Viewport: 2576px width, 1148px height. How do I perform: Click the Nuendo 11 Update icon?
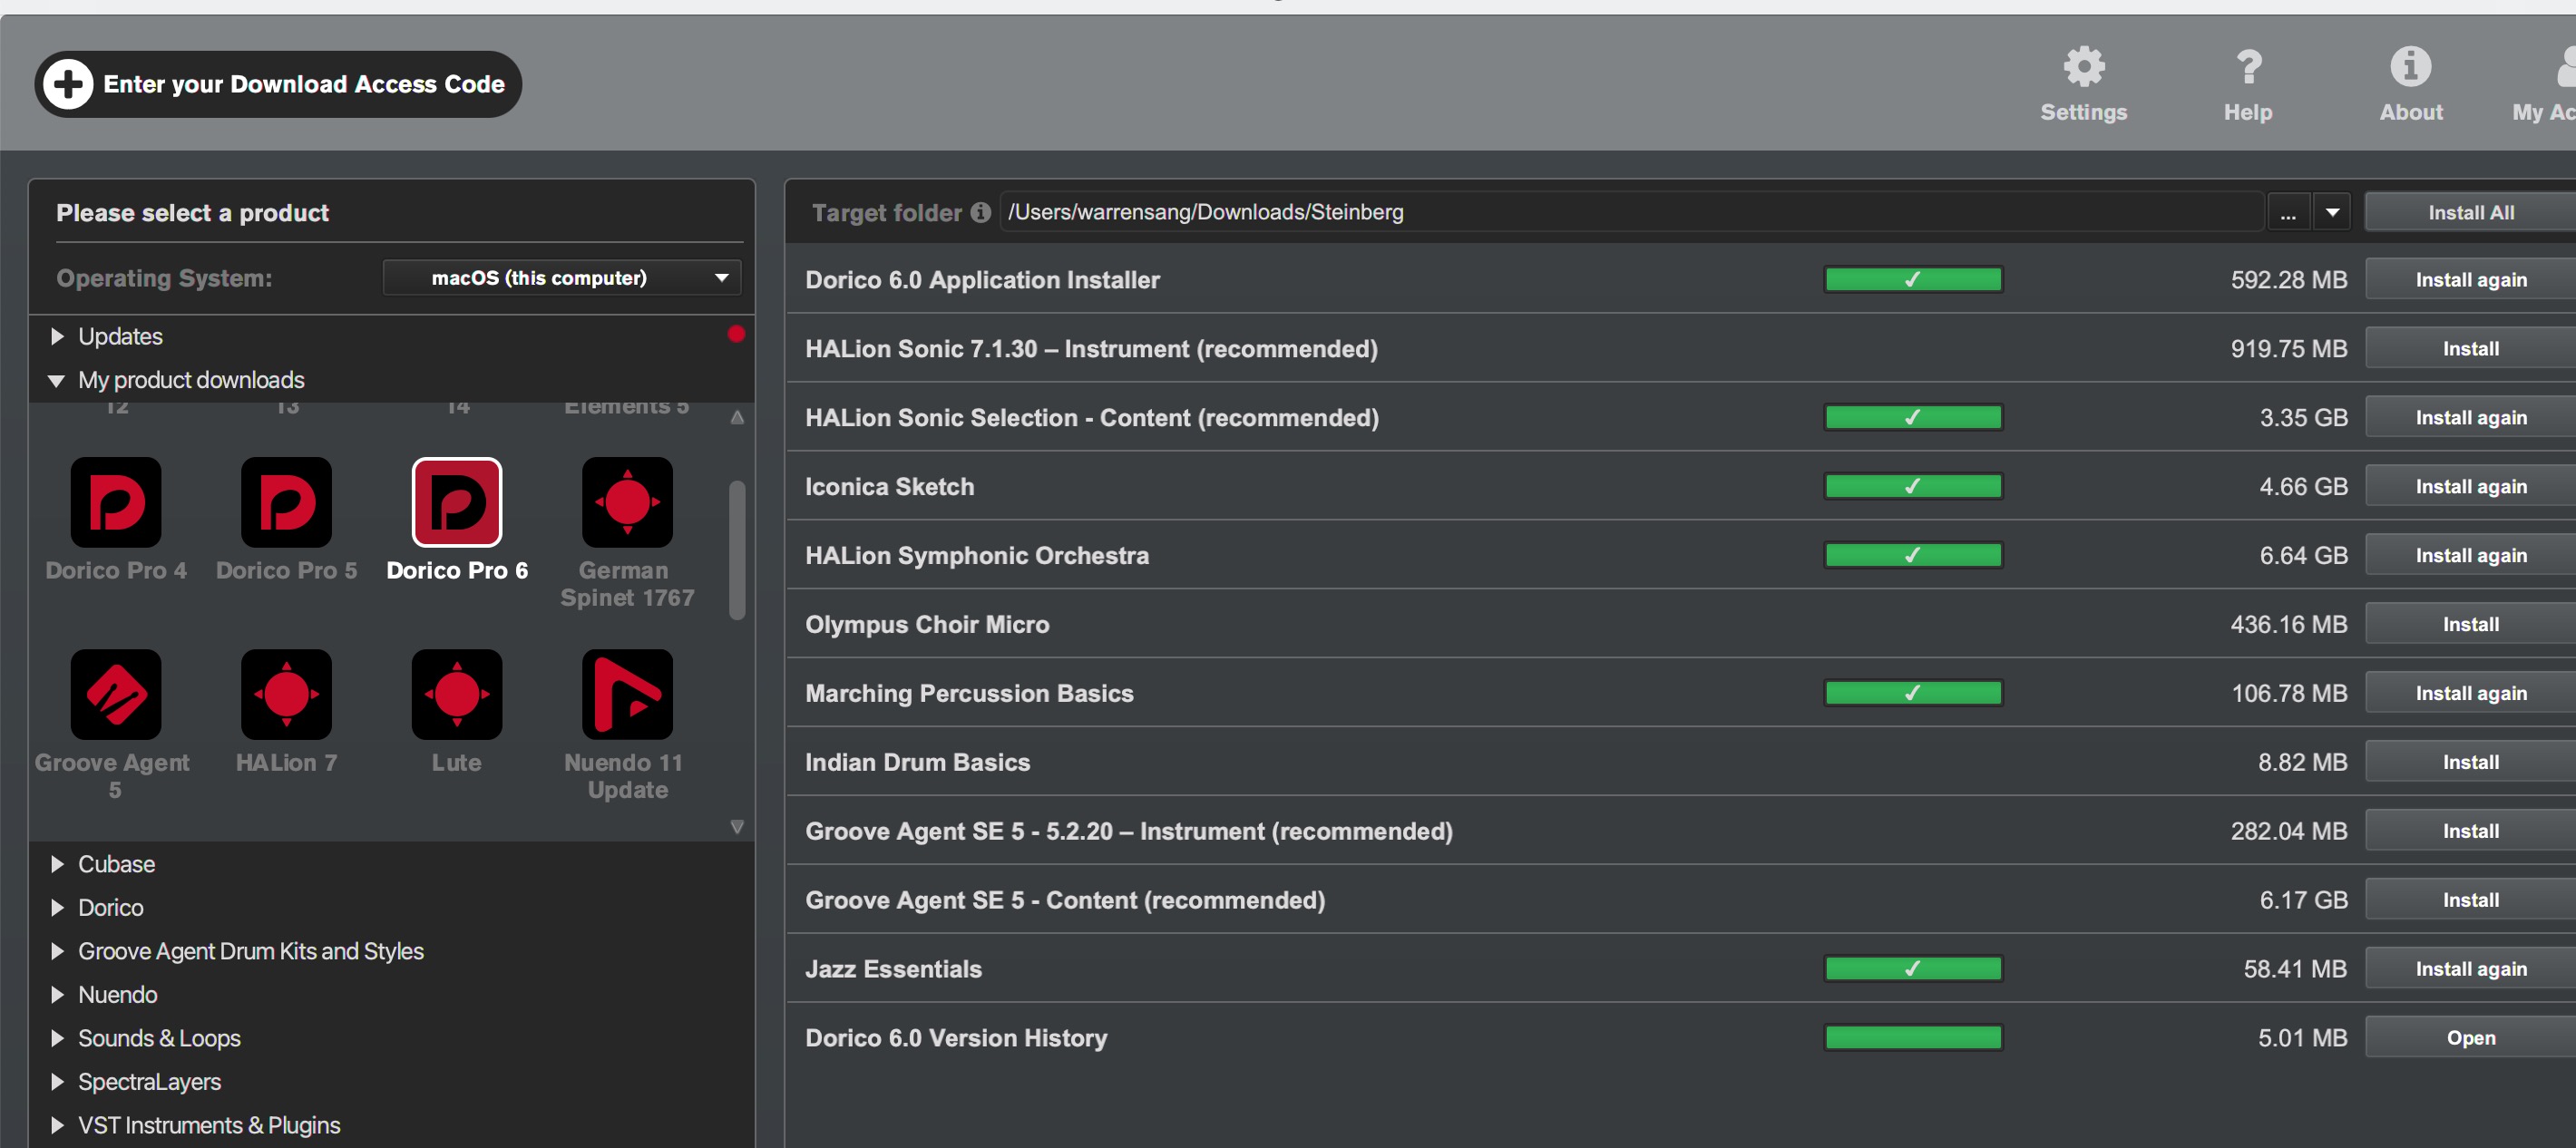(627, 694)
